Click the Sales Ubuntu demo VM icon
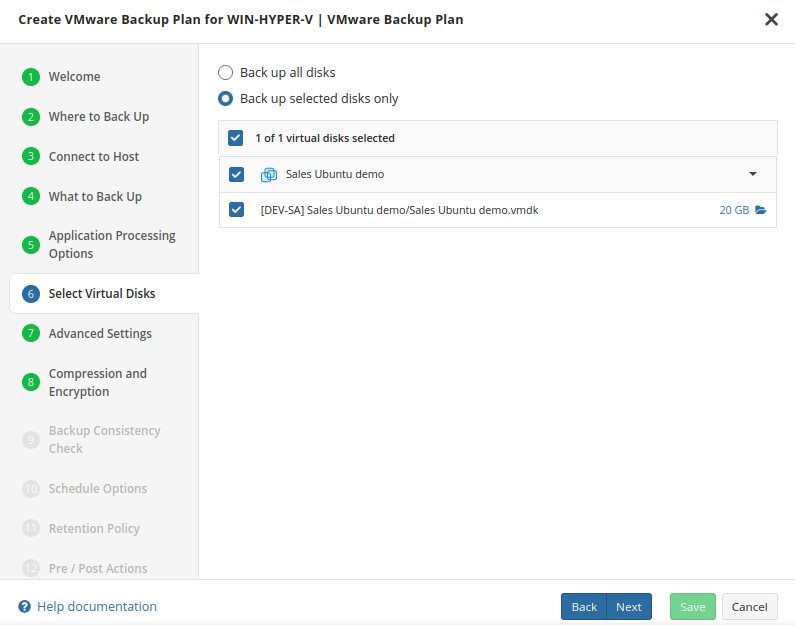Viewport: 795px width, 625px height. coord(268,175)
